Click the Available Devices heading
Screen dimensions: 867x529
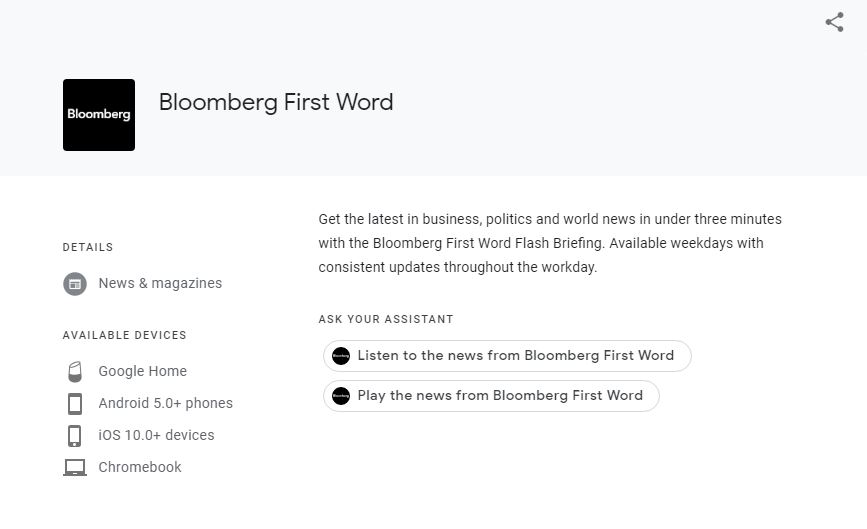[x=124, y=335]
